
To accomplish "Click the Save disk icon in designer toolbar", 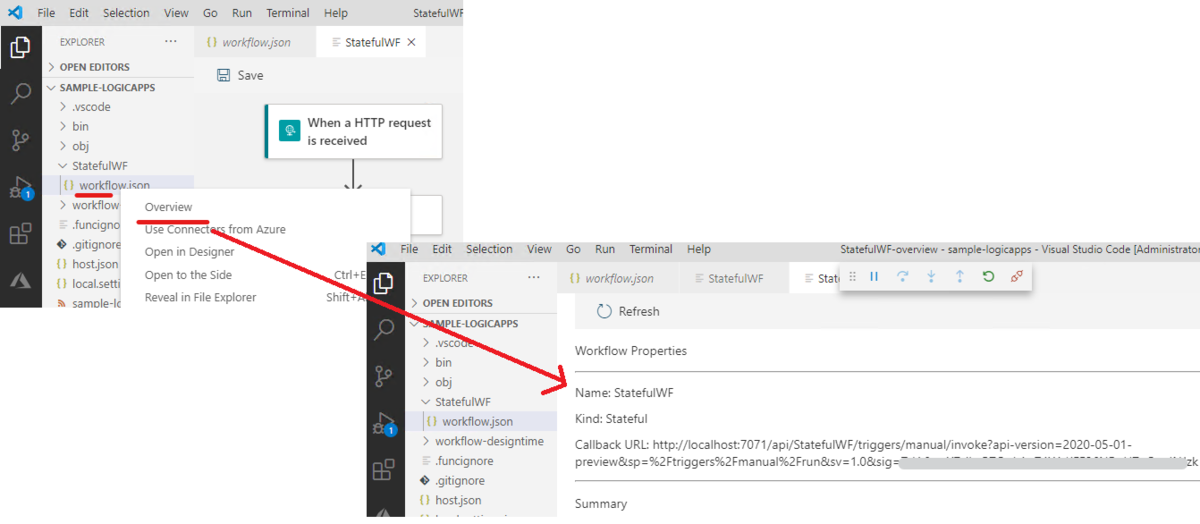I will 224,75.
